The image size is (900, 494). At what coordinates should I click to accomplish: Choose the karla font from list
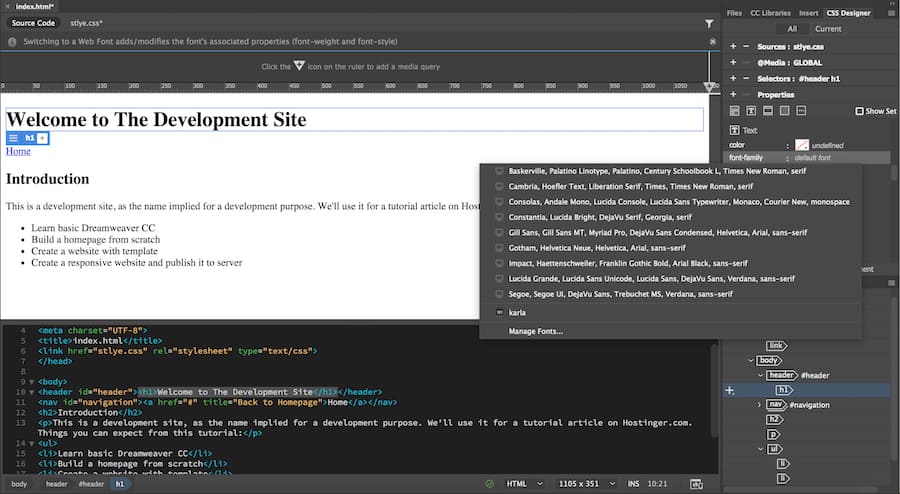[x=517, y=313]
